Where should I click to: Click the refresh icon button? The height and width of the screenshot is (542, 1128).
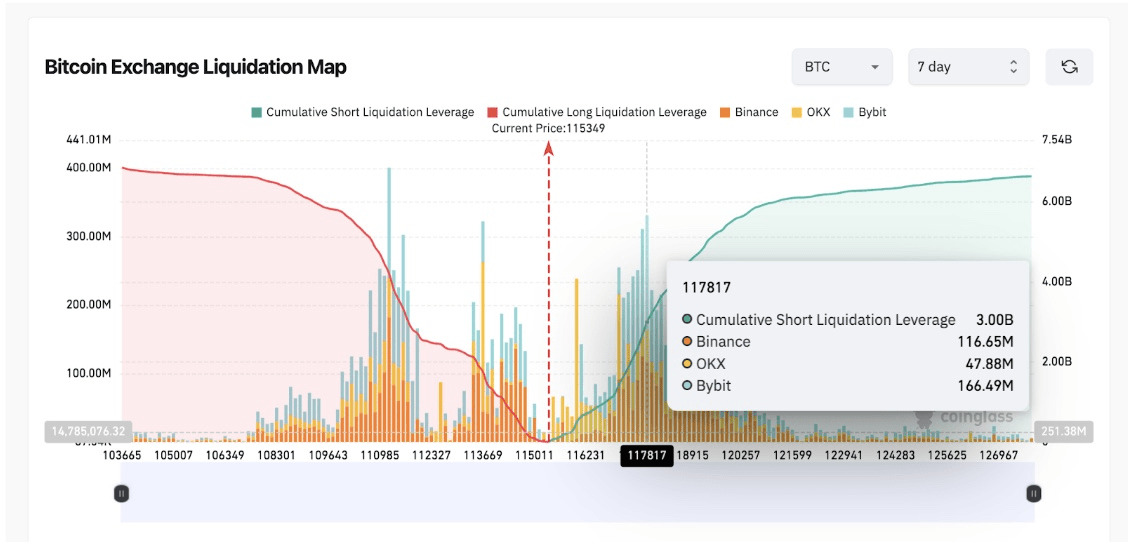(1069, 67)
